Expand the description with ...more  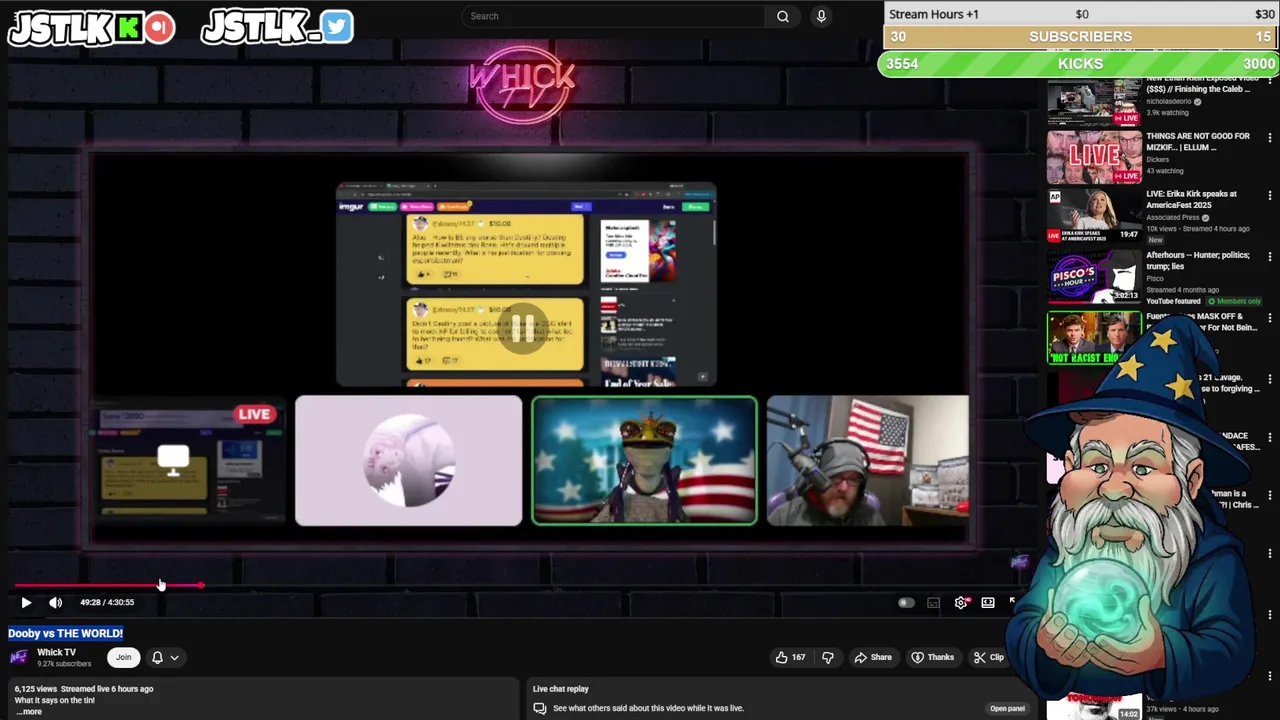pos(29,711)
